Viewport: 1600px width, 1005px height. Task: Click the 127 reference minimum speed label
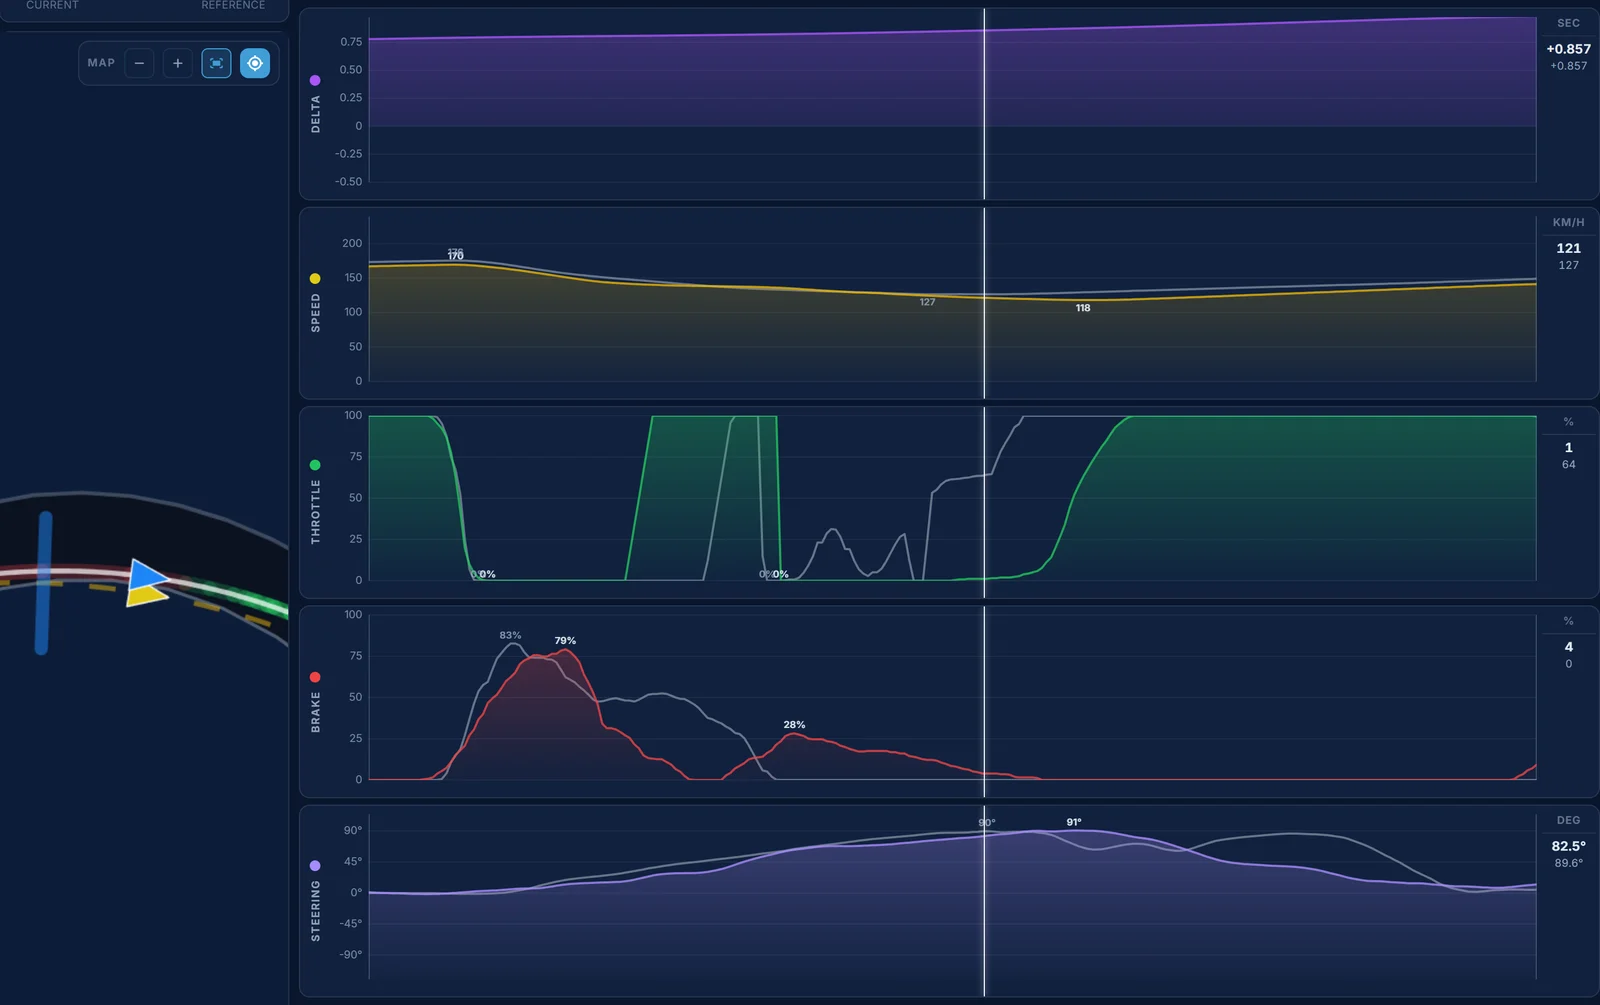(928, 302)
